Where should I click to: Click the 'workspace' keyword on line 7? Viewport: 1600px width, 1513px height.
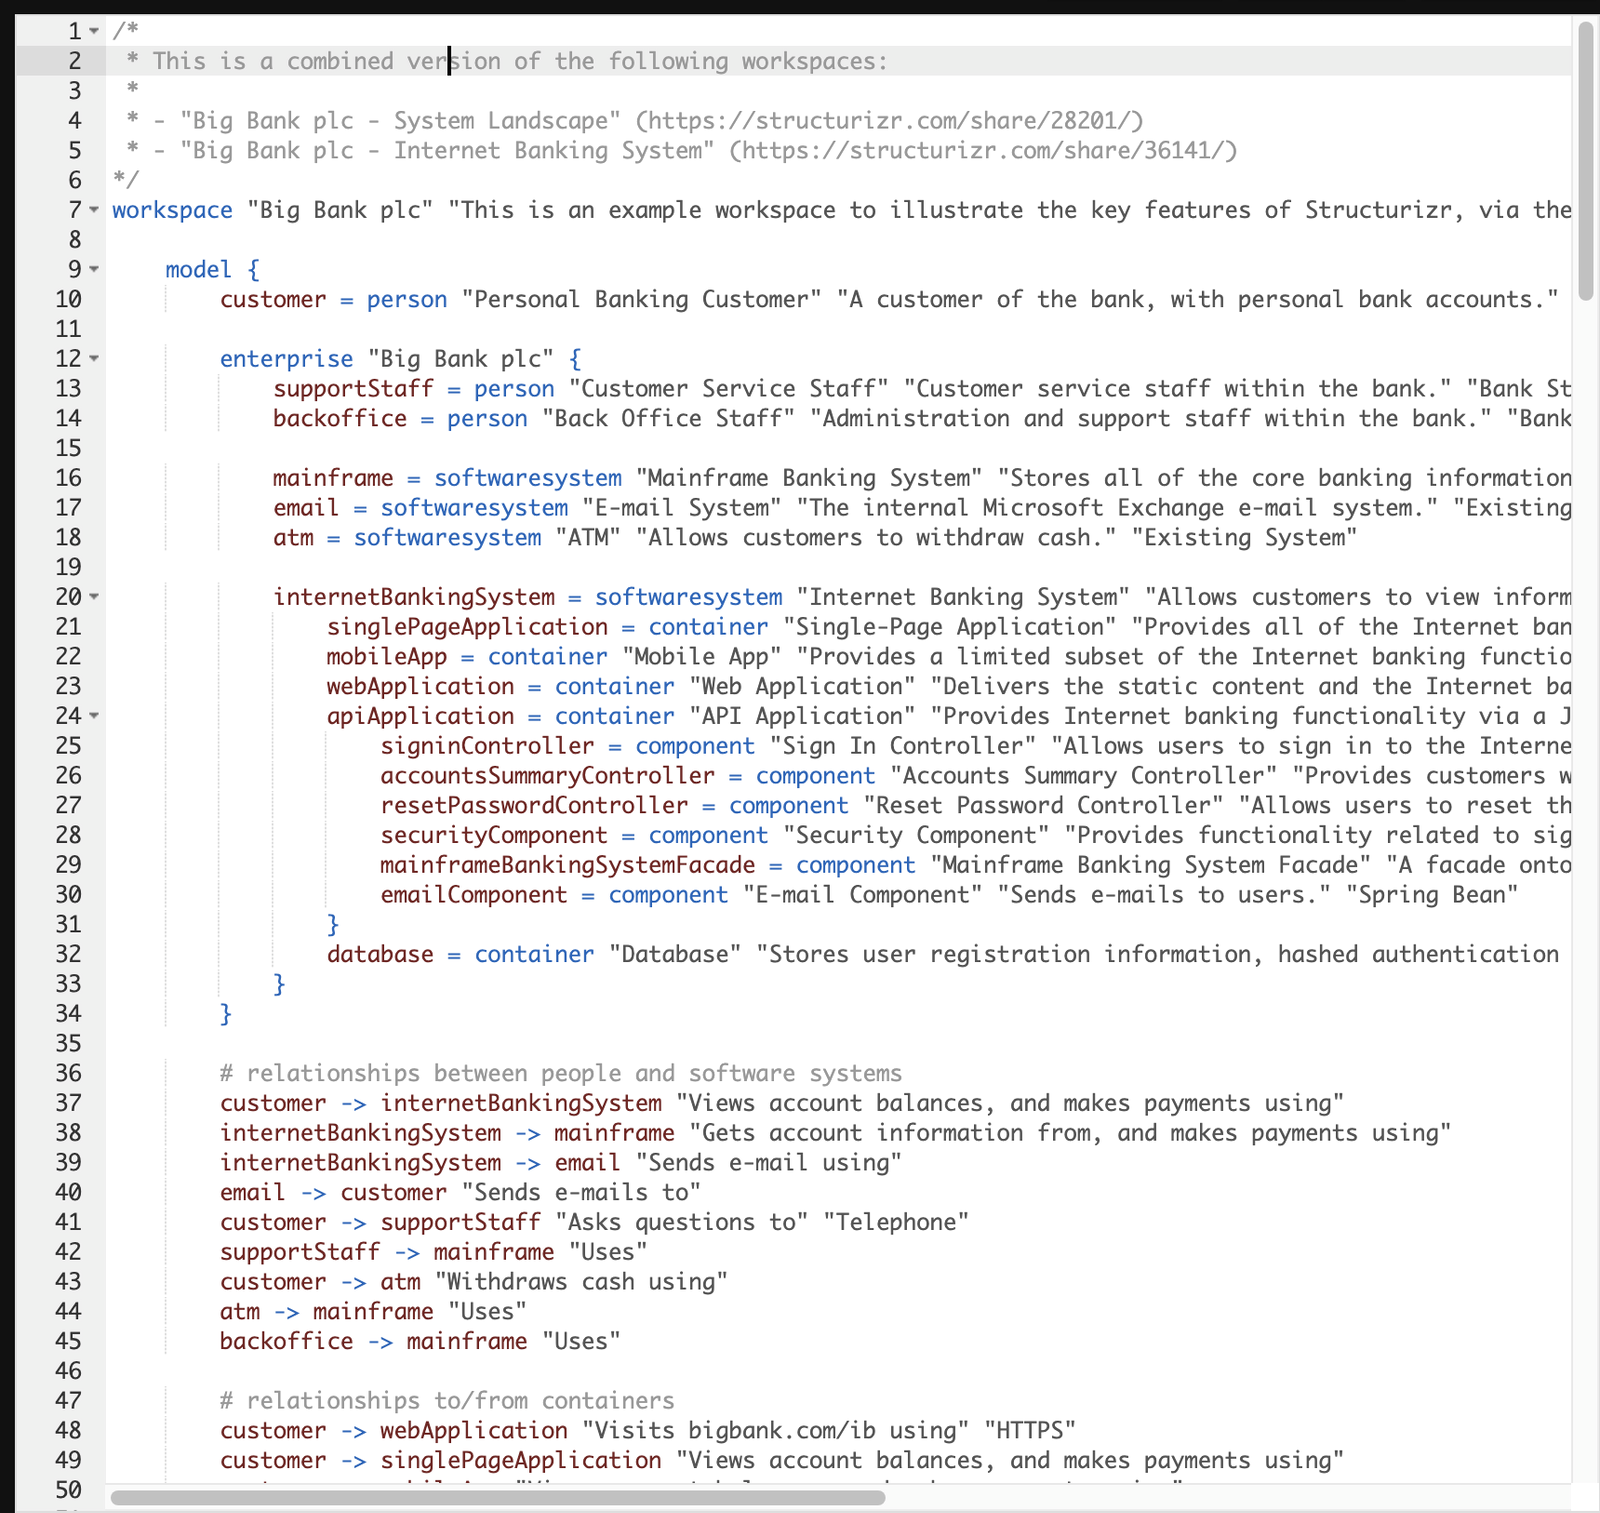pyautogui.click(x=170, y=210)
